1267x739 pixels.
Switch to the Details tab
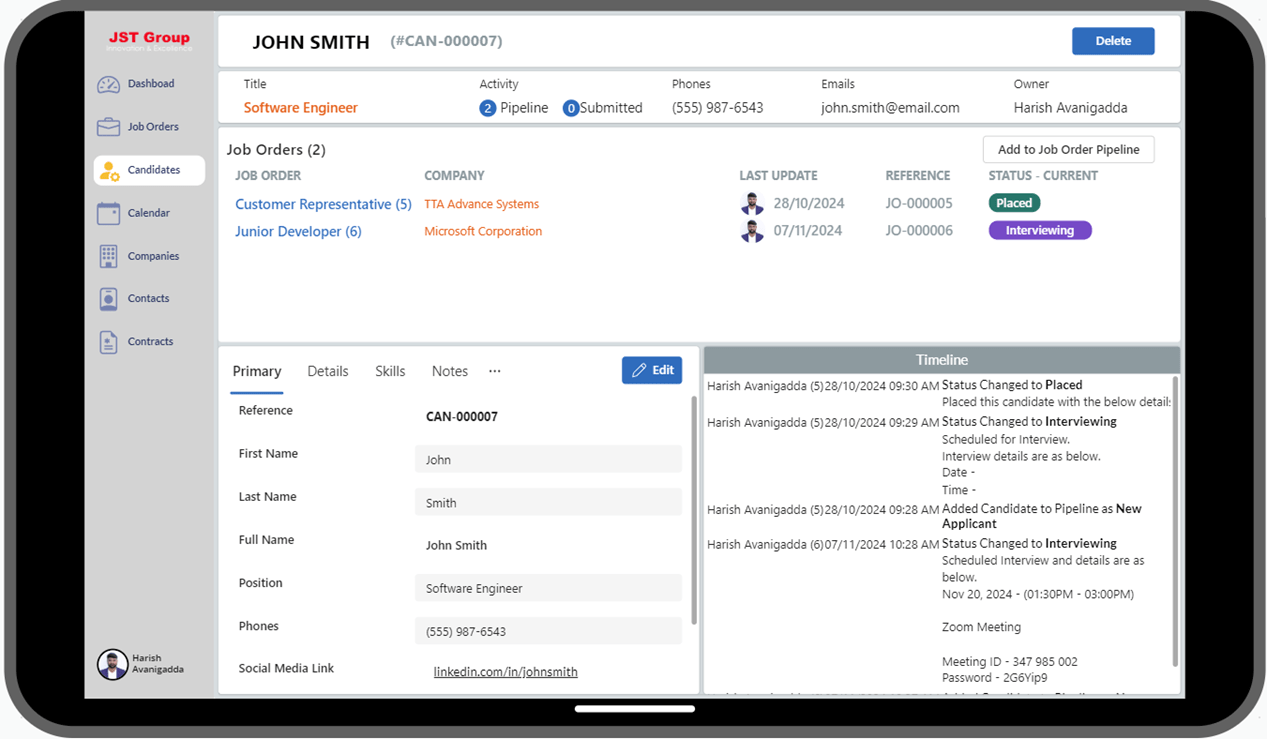(328, 371)
